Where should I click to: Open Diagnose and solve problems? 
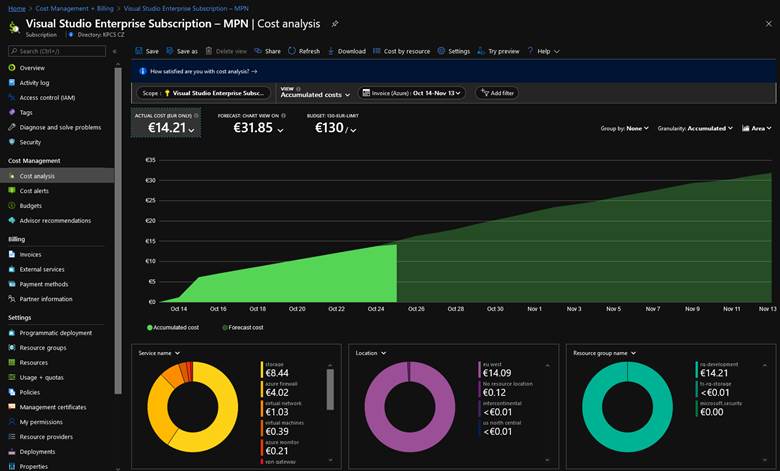pyautogui.click(x=60, y=127)
